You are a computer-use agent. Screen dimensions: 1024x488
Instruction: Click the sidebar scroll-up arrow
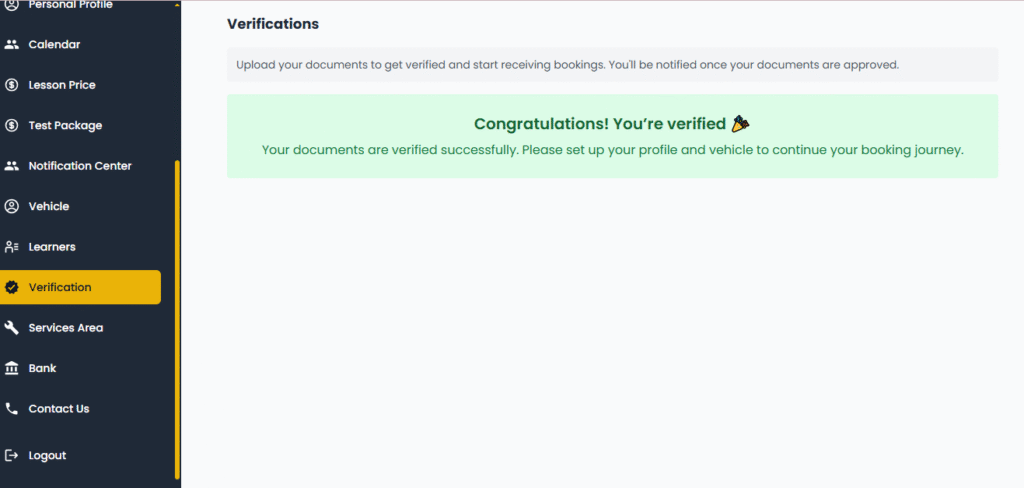tap(177, 5)
